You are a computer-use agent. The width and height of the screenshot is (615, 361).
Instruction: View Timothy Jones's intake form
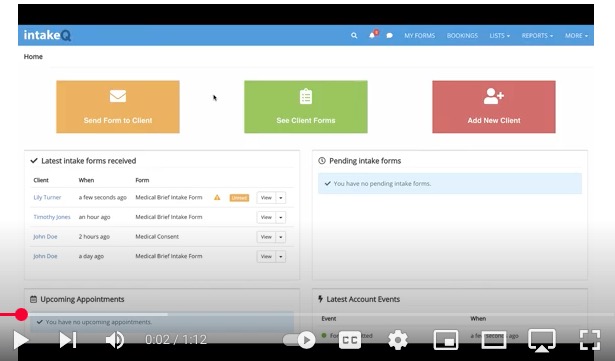point(266,217)
